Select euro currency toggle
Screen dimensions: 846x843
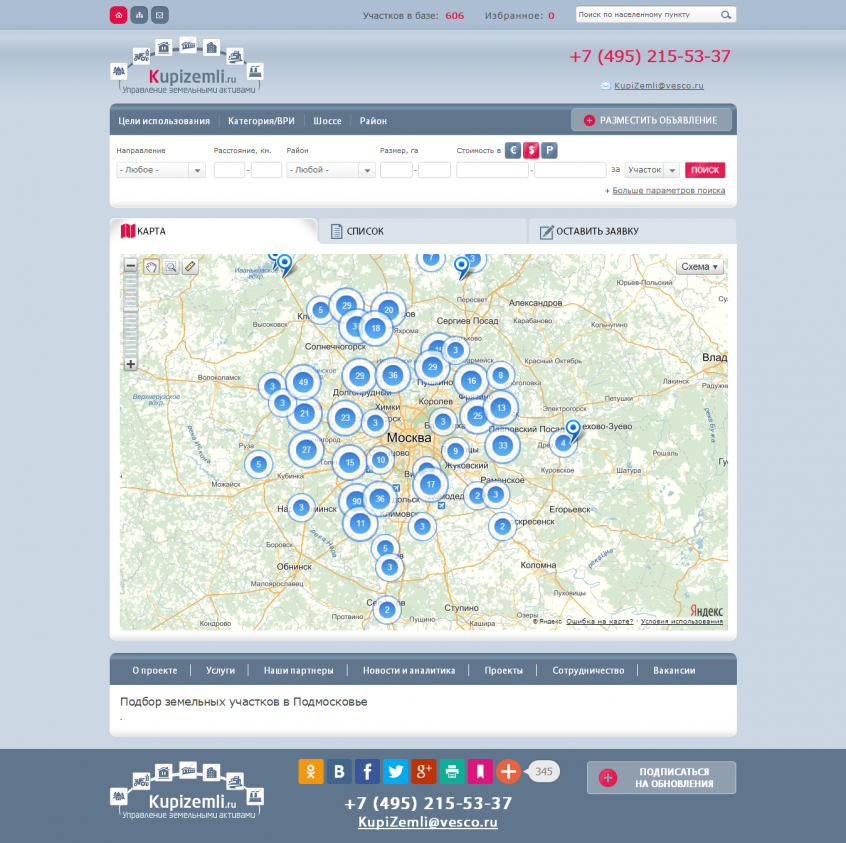(513, 151)
